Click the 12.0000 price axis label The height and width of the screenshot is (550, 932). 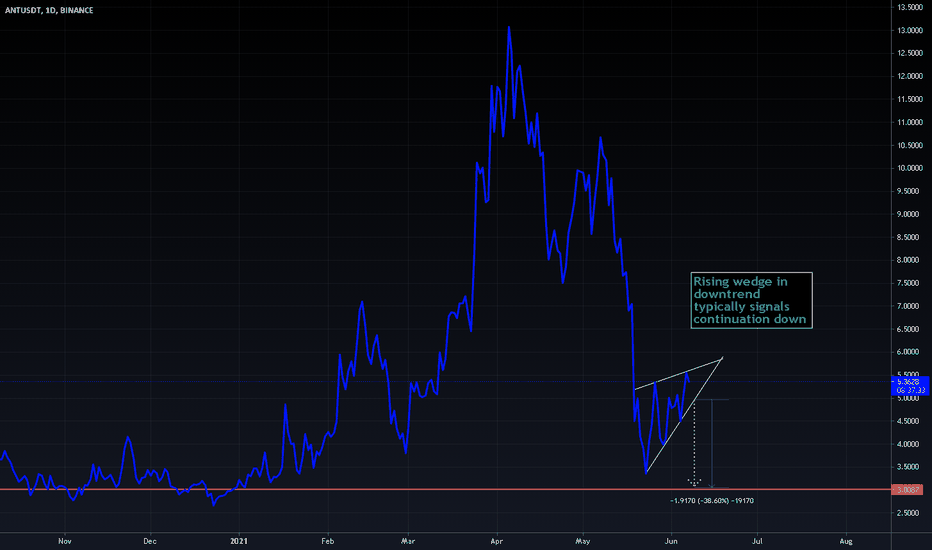[x=910, y=76]
